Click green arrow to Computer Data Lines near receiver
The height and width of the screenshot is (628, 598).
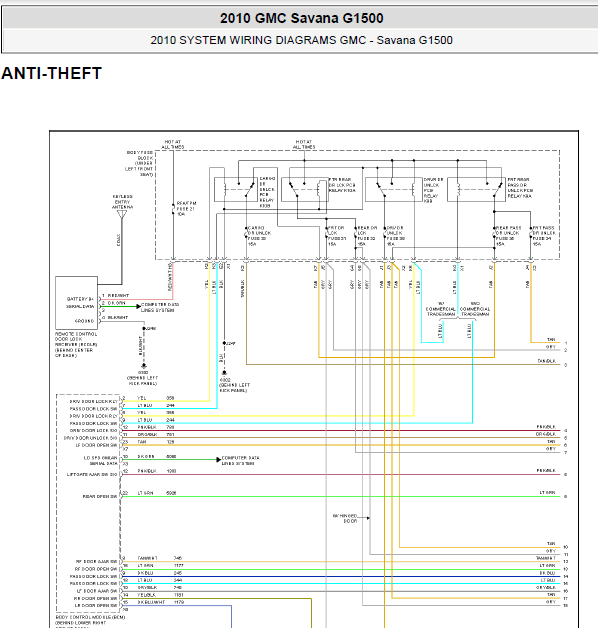[139, 306]
